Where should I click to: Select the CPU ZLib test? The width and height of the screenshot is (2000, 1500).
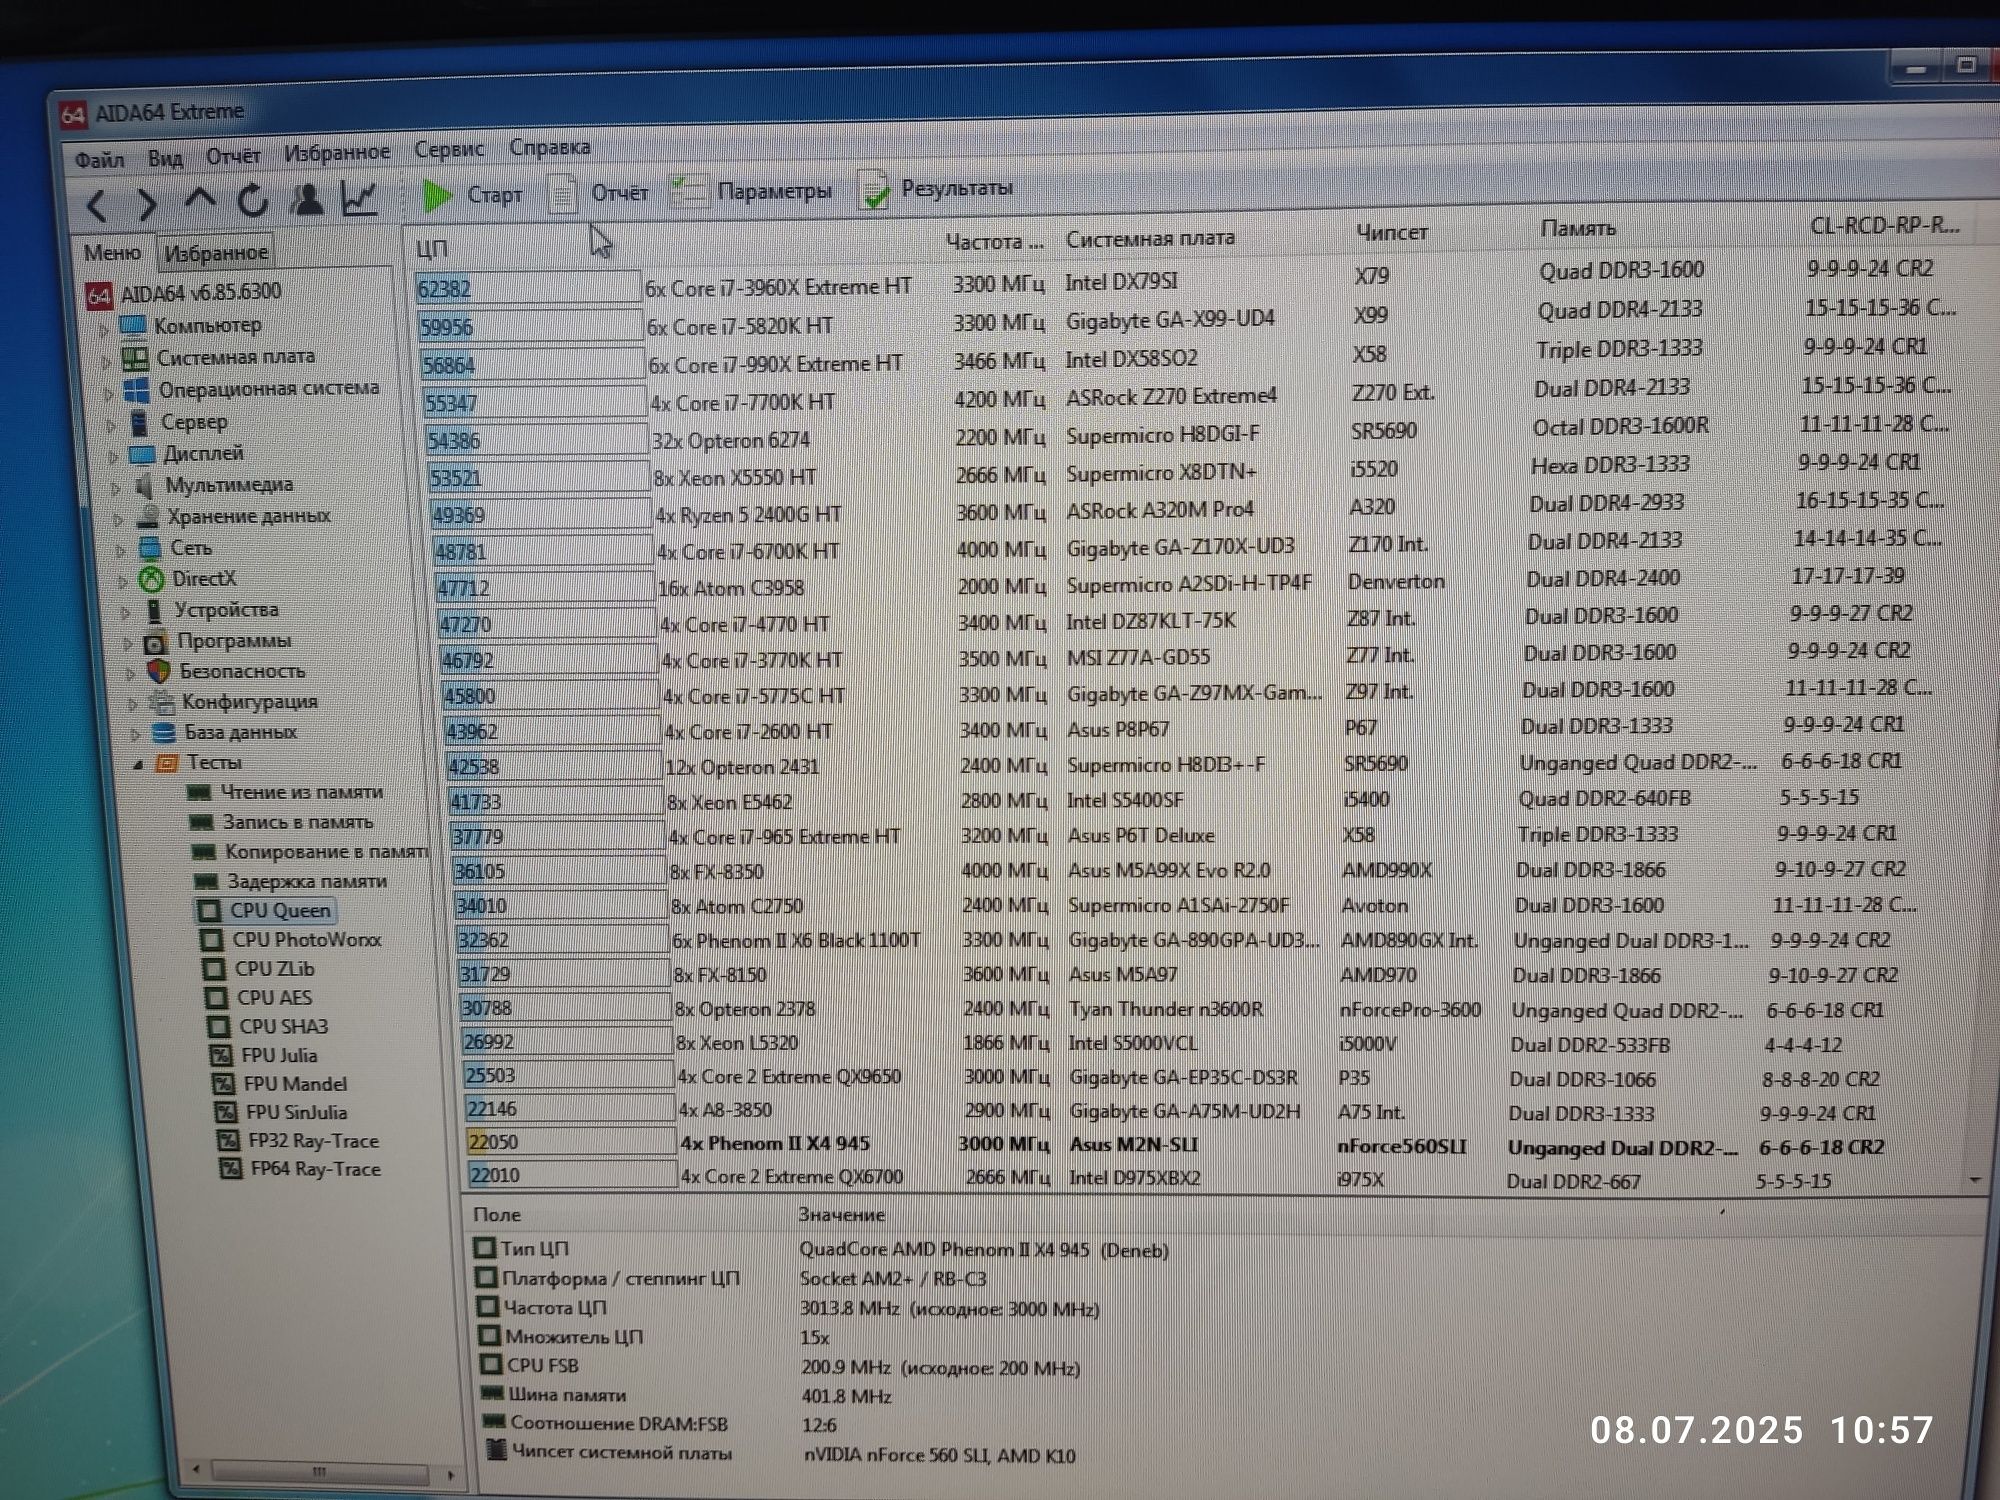(274, 969)
